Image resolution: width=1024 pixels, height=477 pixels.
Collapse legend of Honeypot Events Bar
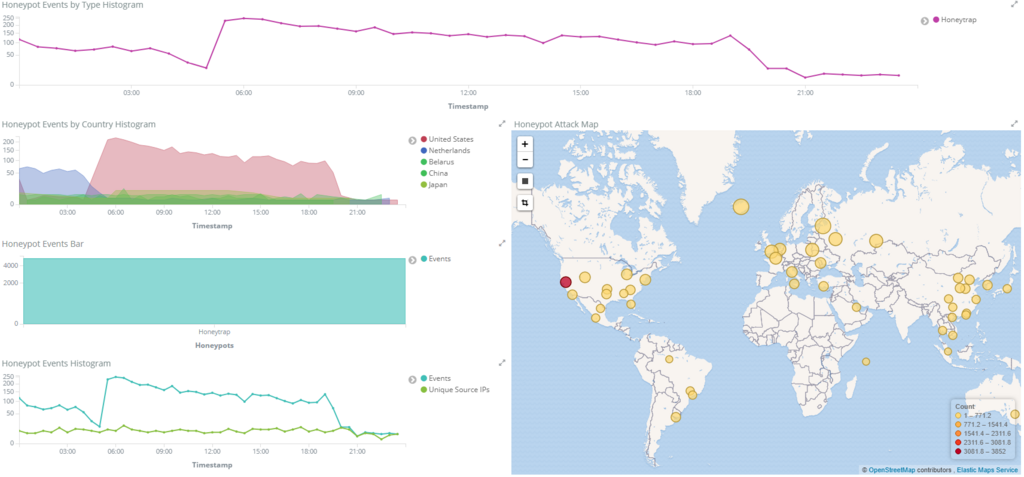point(412,259)
